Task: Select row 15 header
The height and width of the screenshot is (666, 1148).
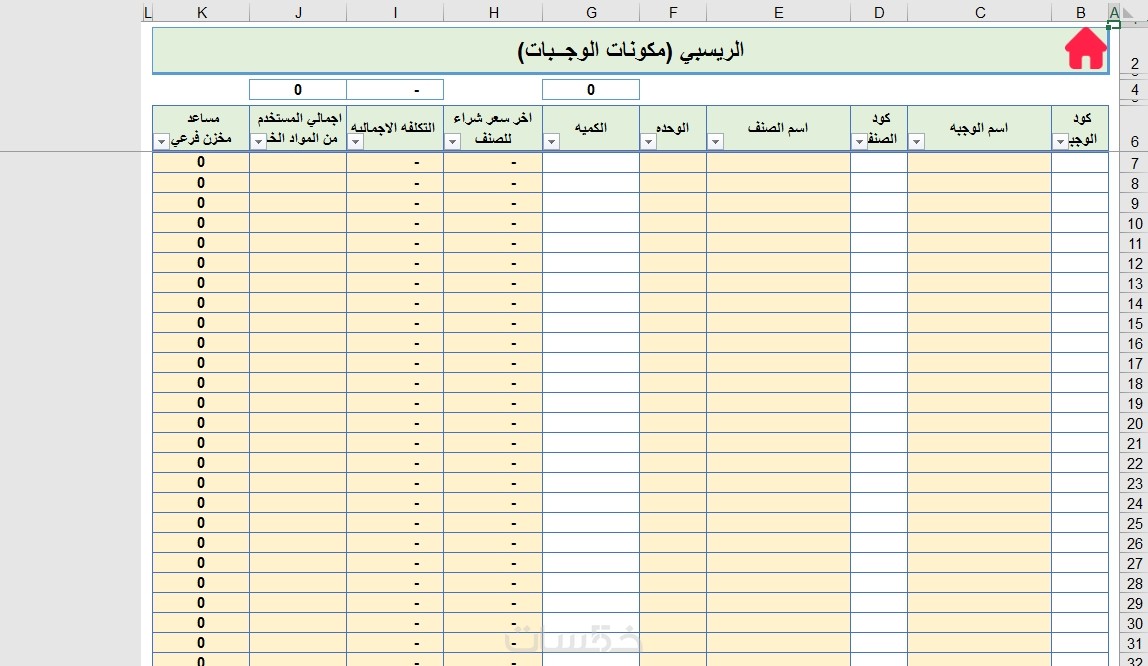Action: [x=1134, y=323]
